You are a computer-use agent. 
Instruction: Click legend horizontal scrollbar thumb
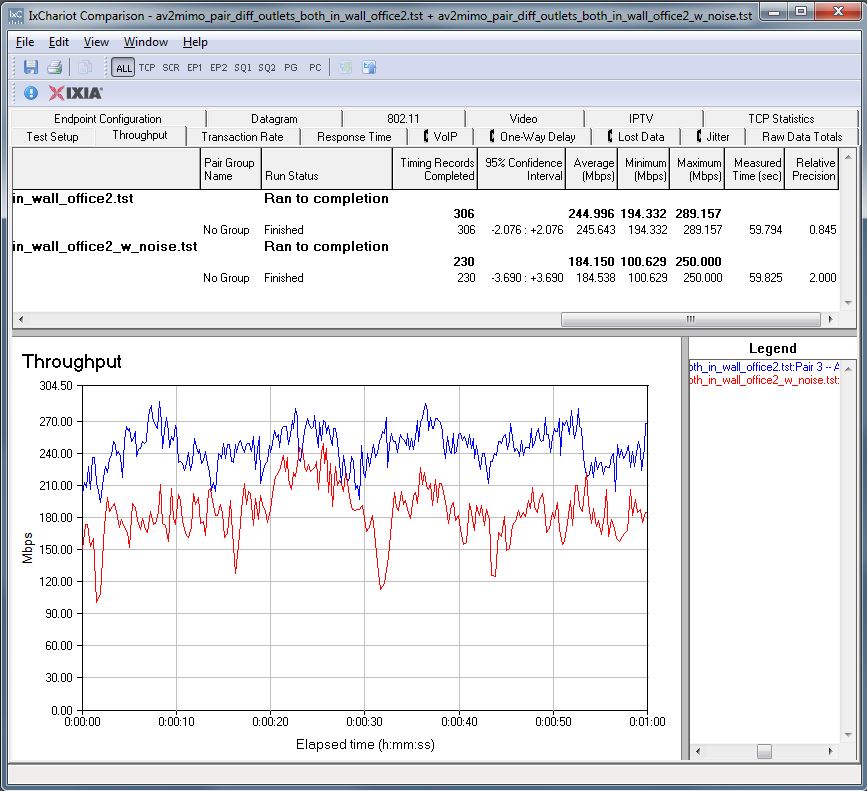pos(764,752)
